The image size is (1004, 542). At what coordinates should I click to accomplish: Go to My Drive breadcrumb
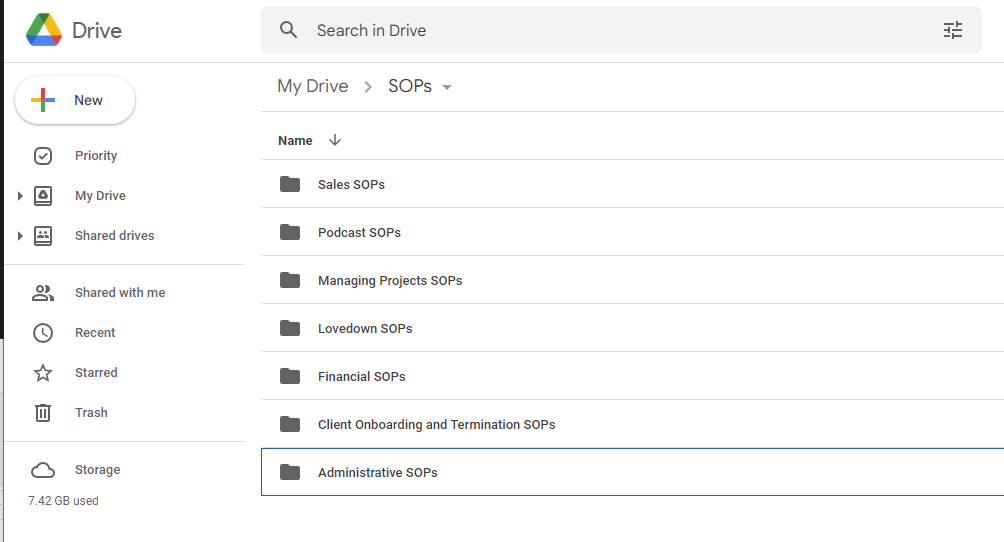(x=313, y=86)
